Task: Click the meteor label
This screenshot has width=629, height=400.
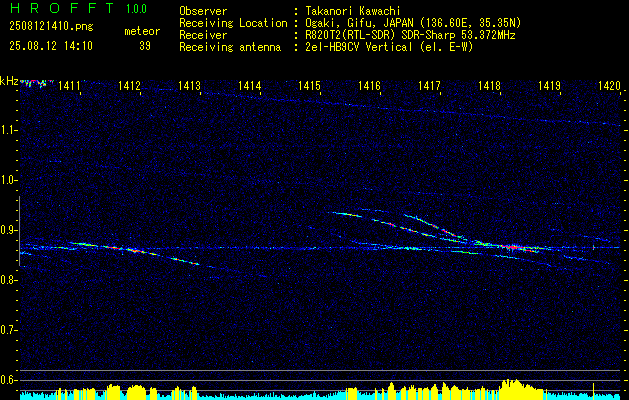Action: [142, 31]
